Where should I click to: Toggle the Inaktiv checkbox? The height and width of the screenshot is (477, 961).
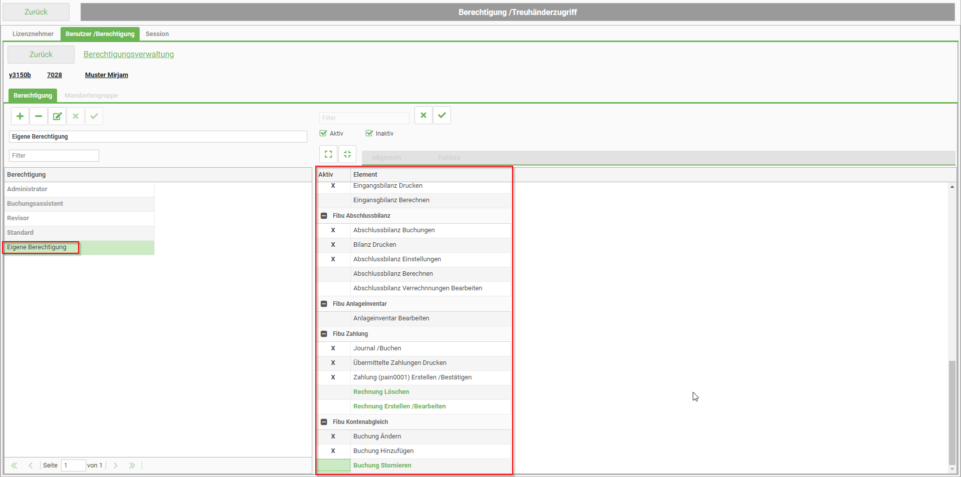369,133
